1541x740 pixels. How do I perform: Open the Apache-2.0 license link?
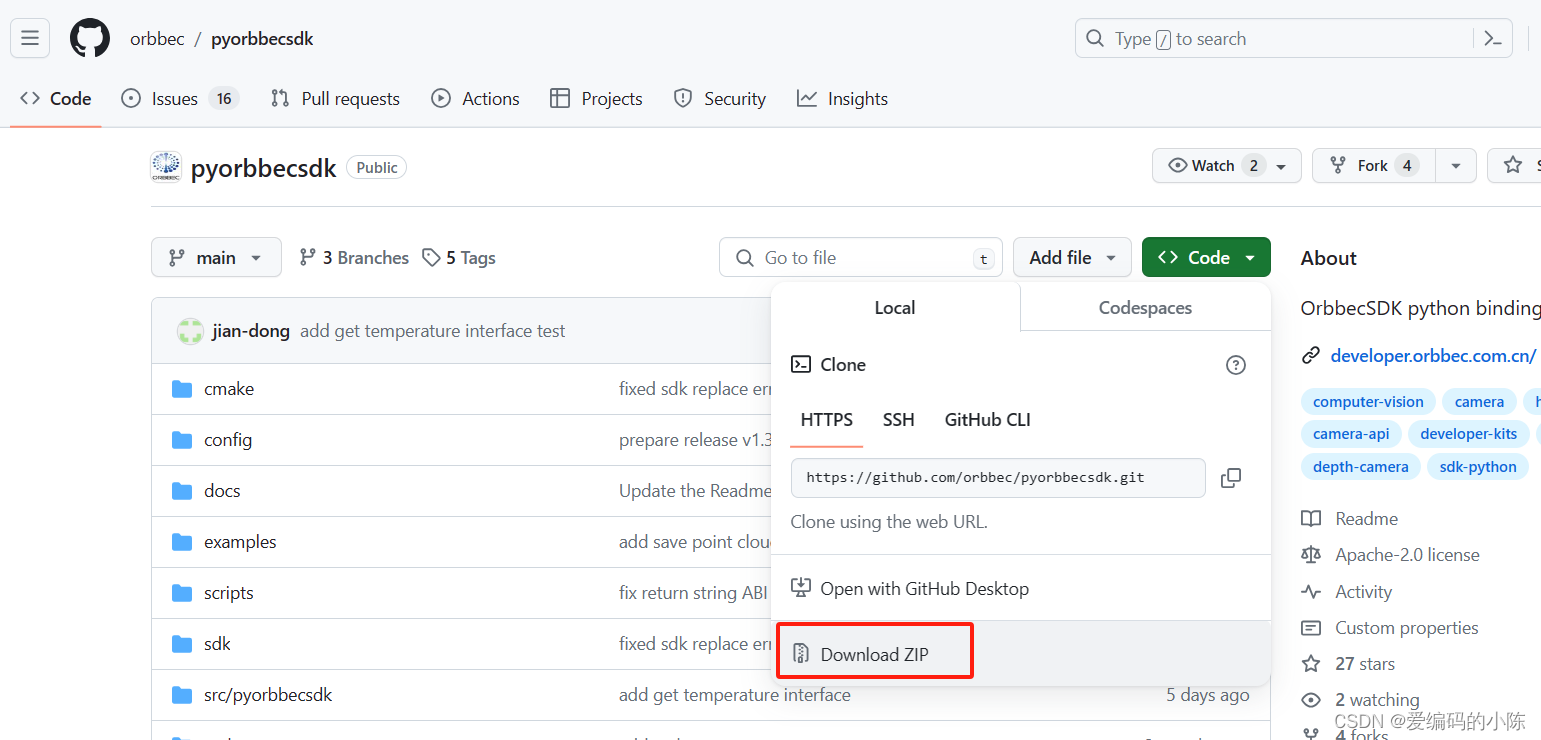1407,555
